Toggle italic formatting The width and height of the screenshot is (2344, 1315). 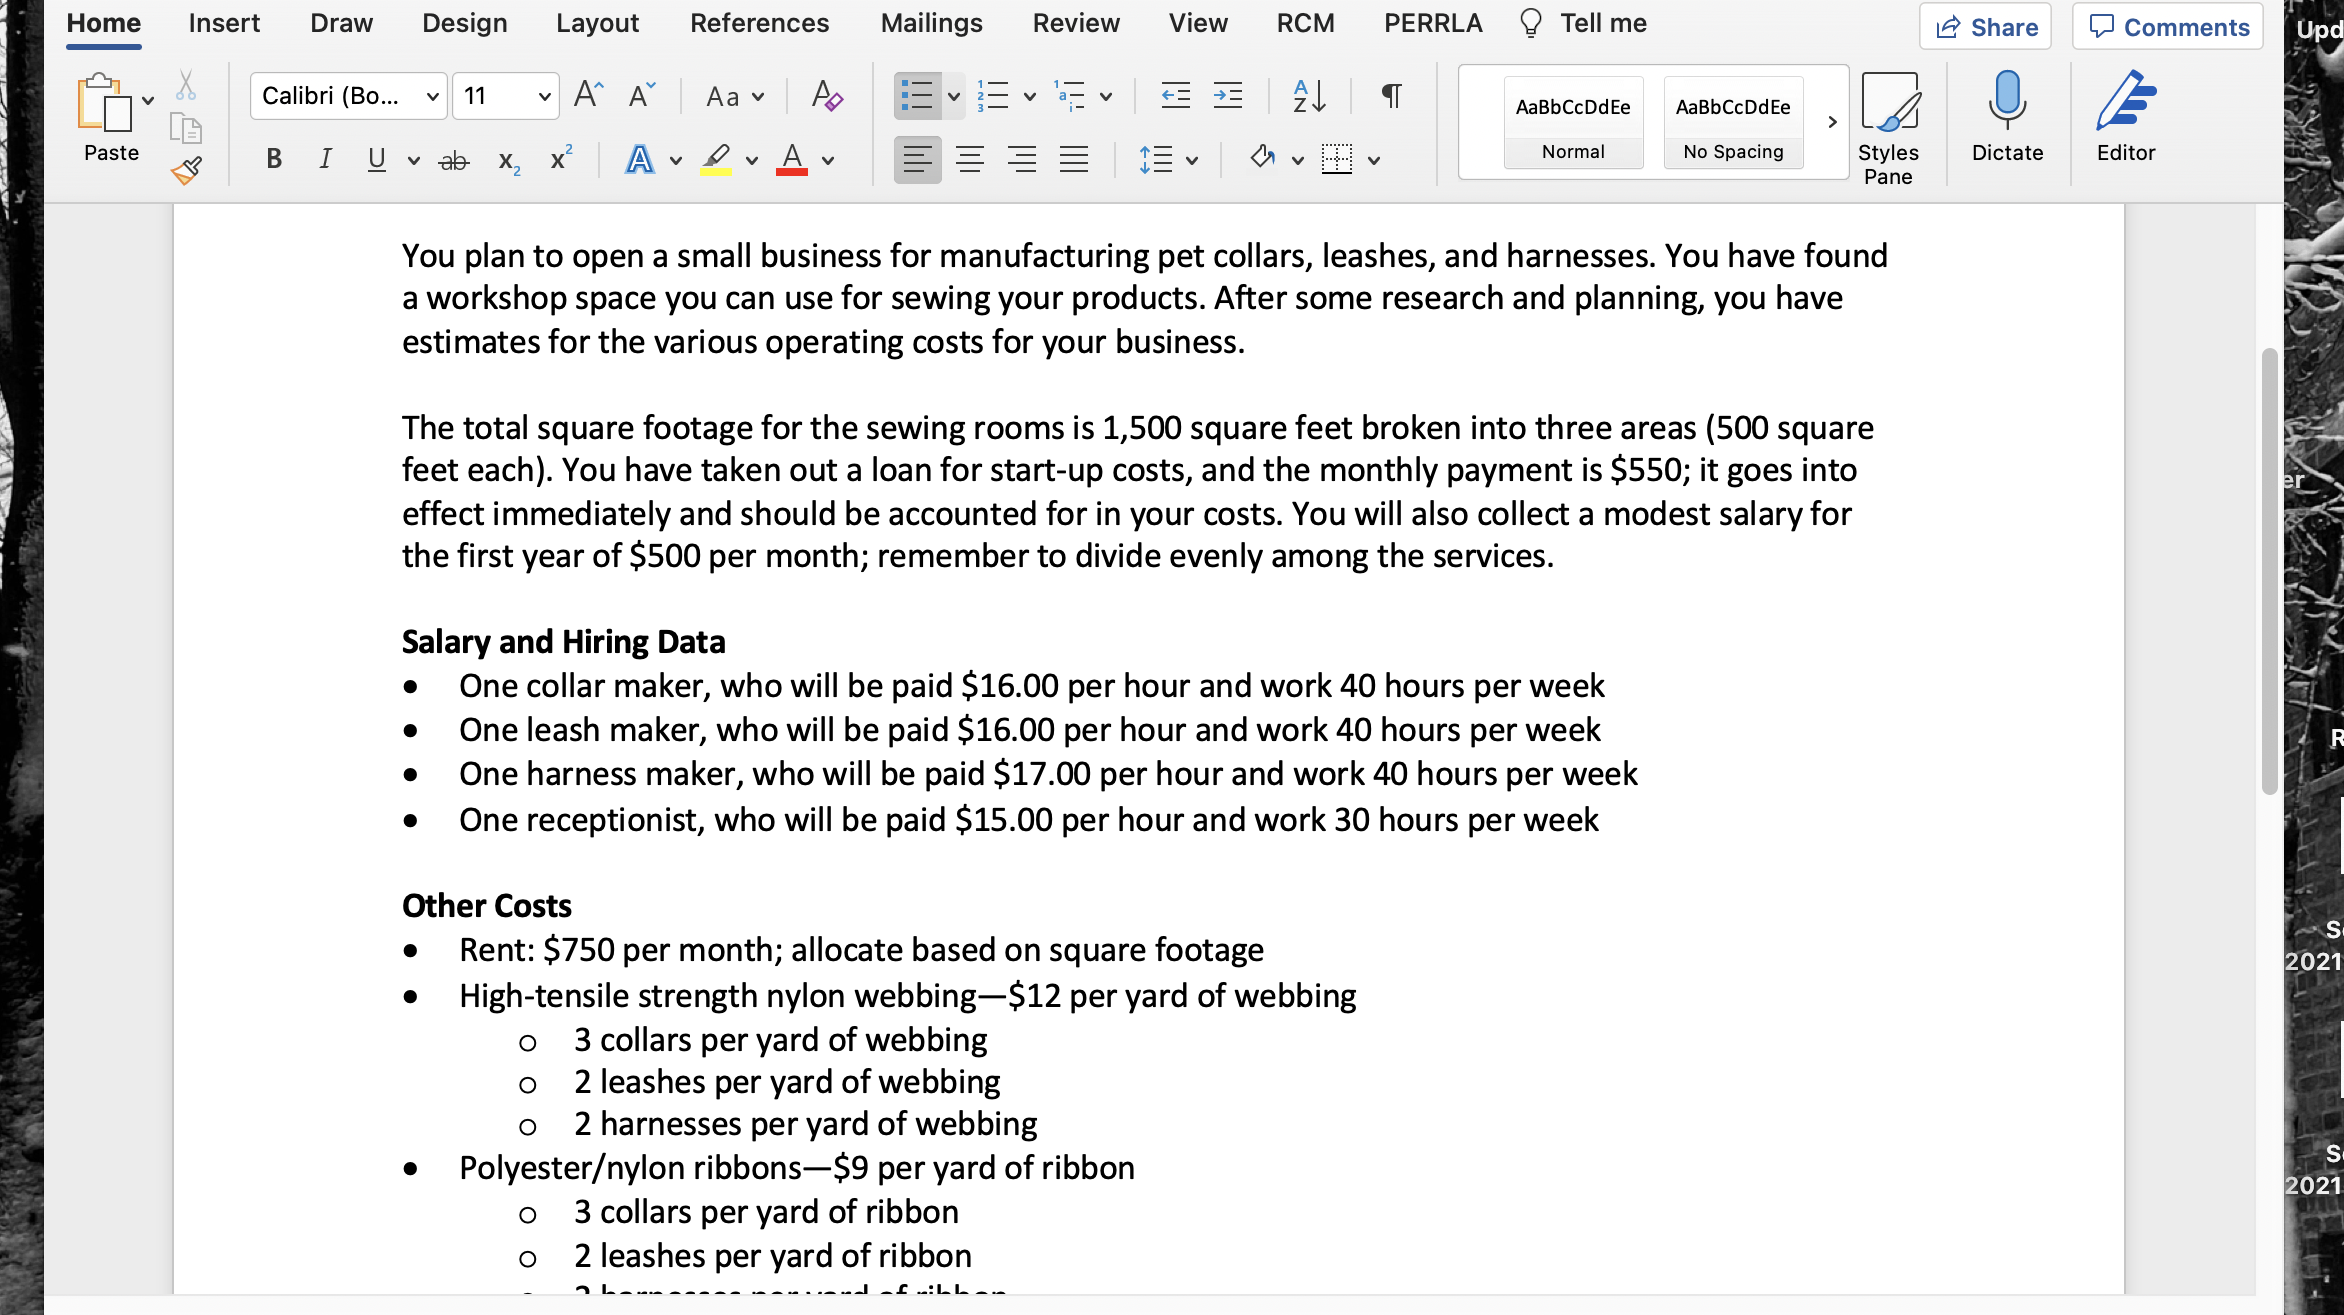coord(325,159)
